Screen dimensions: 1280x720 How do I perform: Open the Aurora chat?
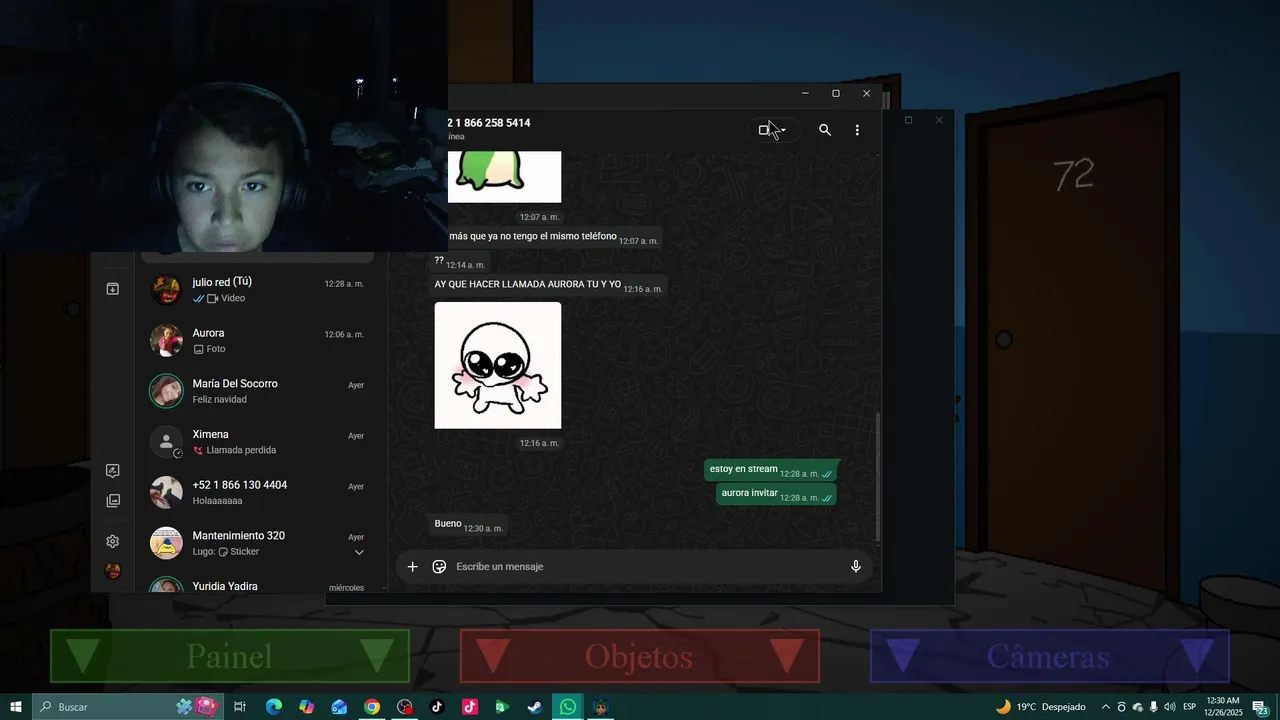pyautogui.click(x=260, y=341)
